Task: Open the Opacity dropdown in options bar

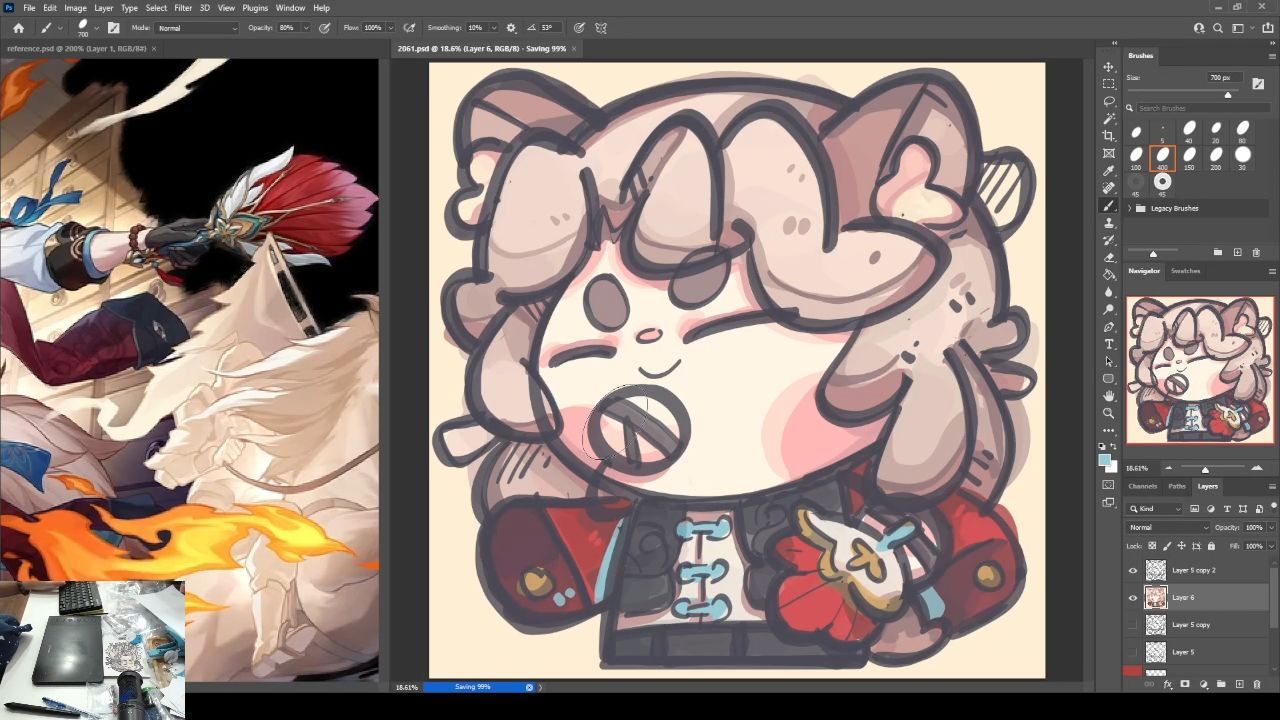Action: tap(305, 28)
